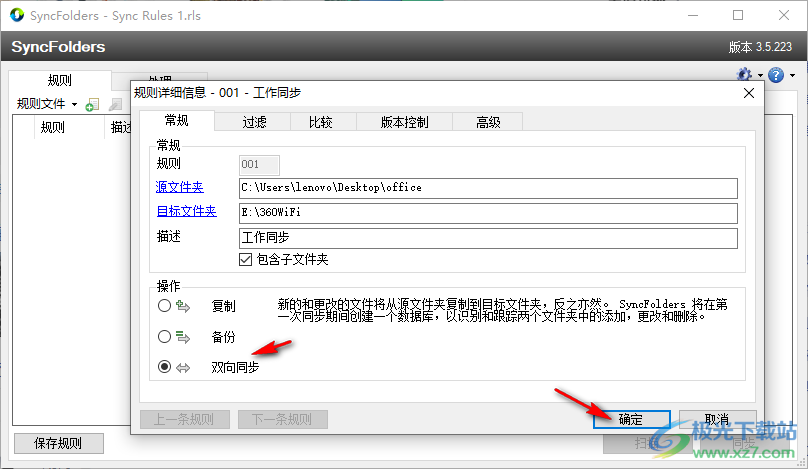Screen dimensions: 808x469
Task: Minimize the SyncFolders main window
Action: [693, 15]
